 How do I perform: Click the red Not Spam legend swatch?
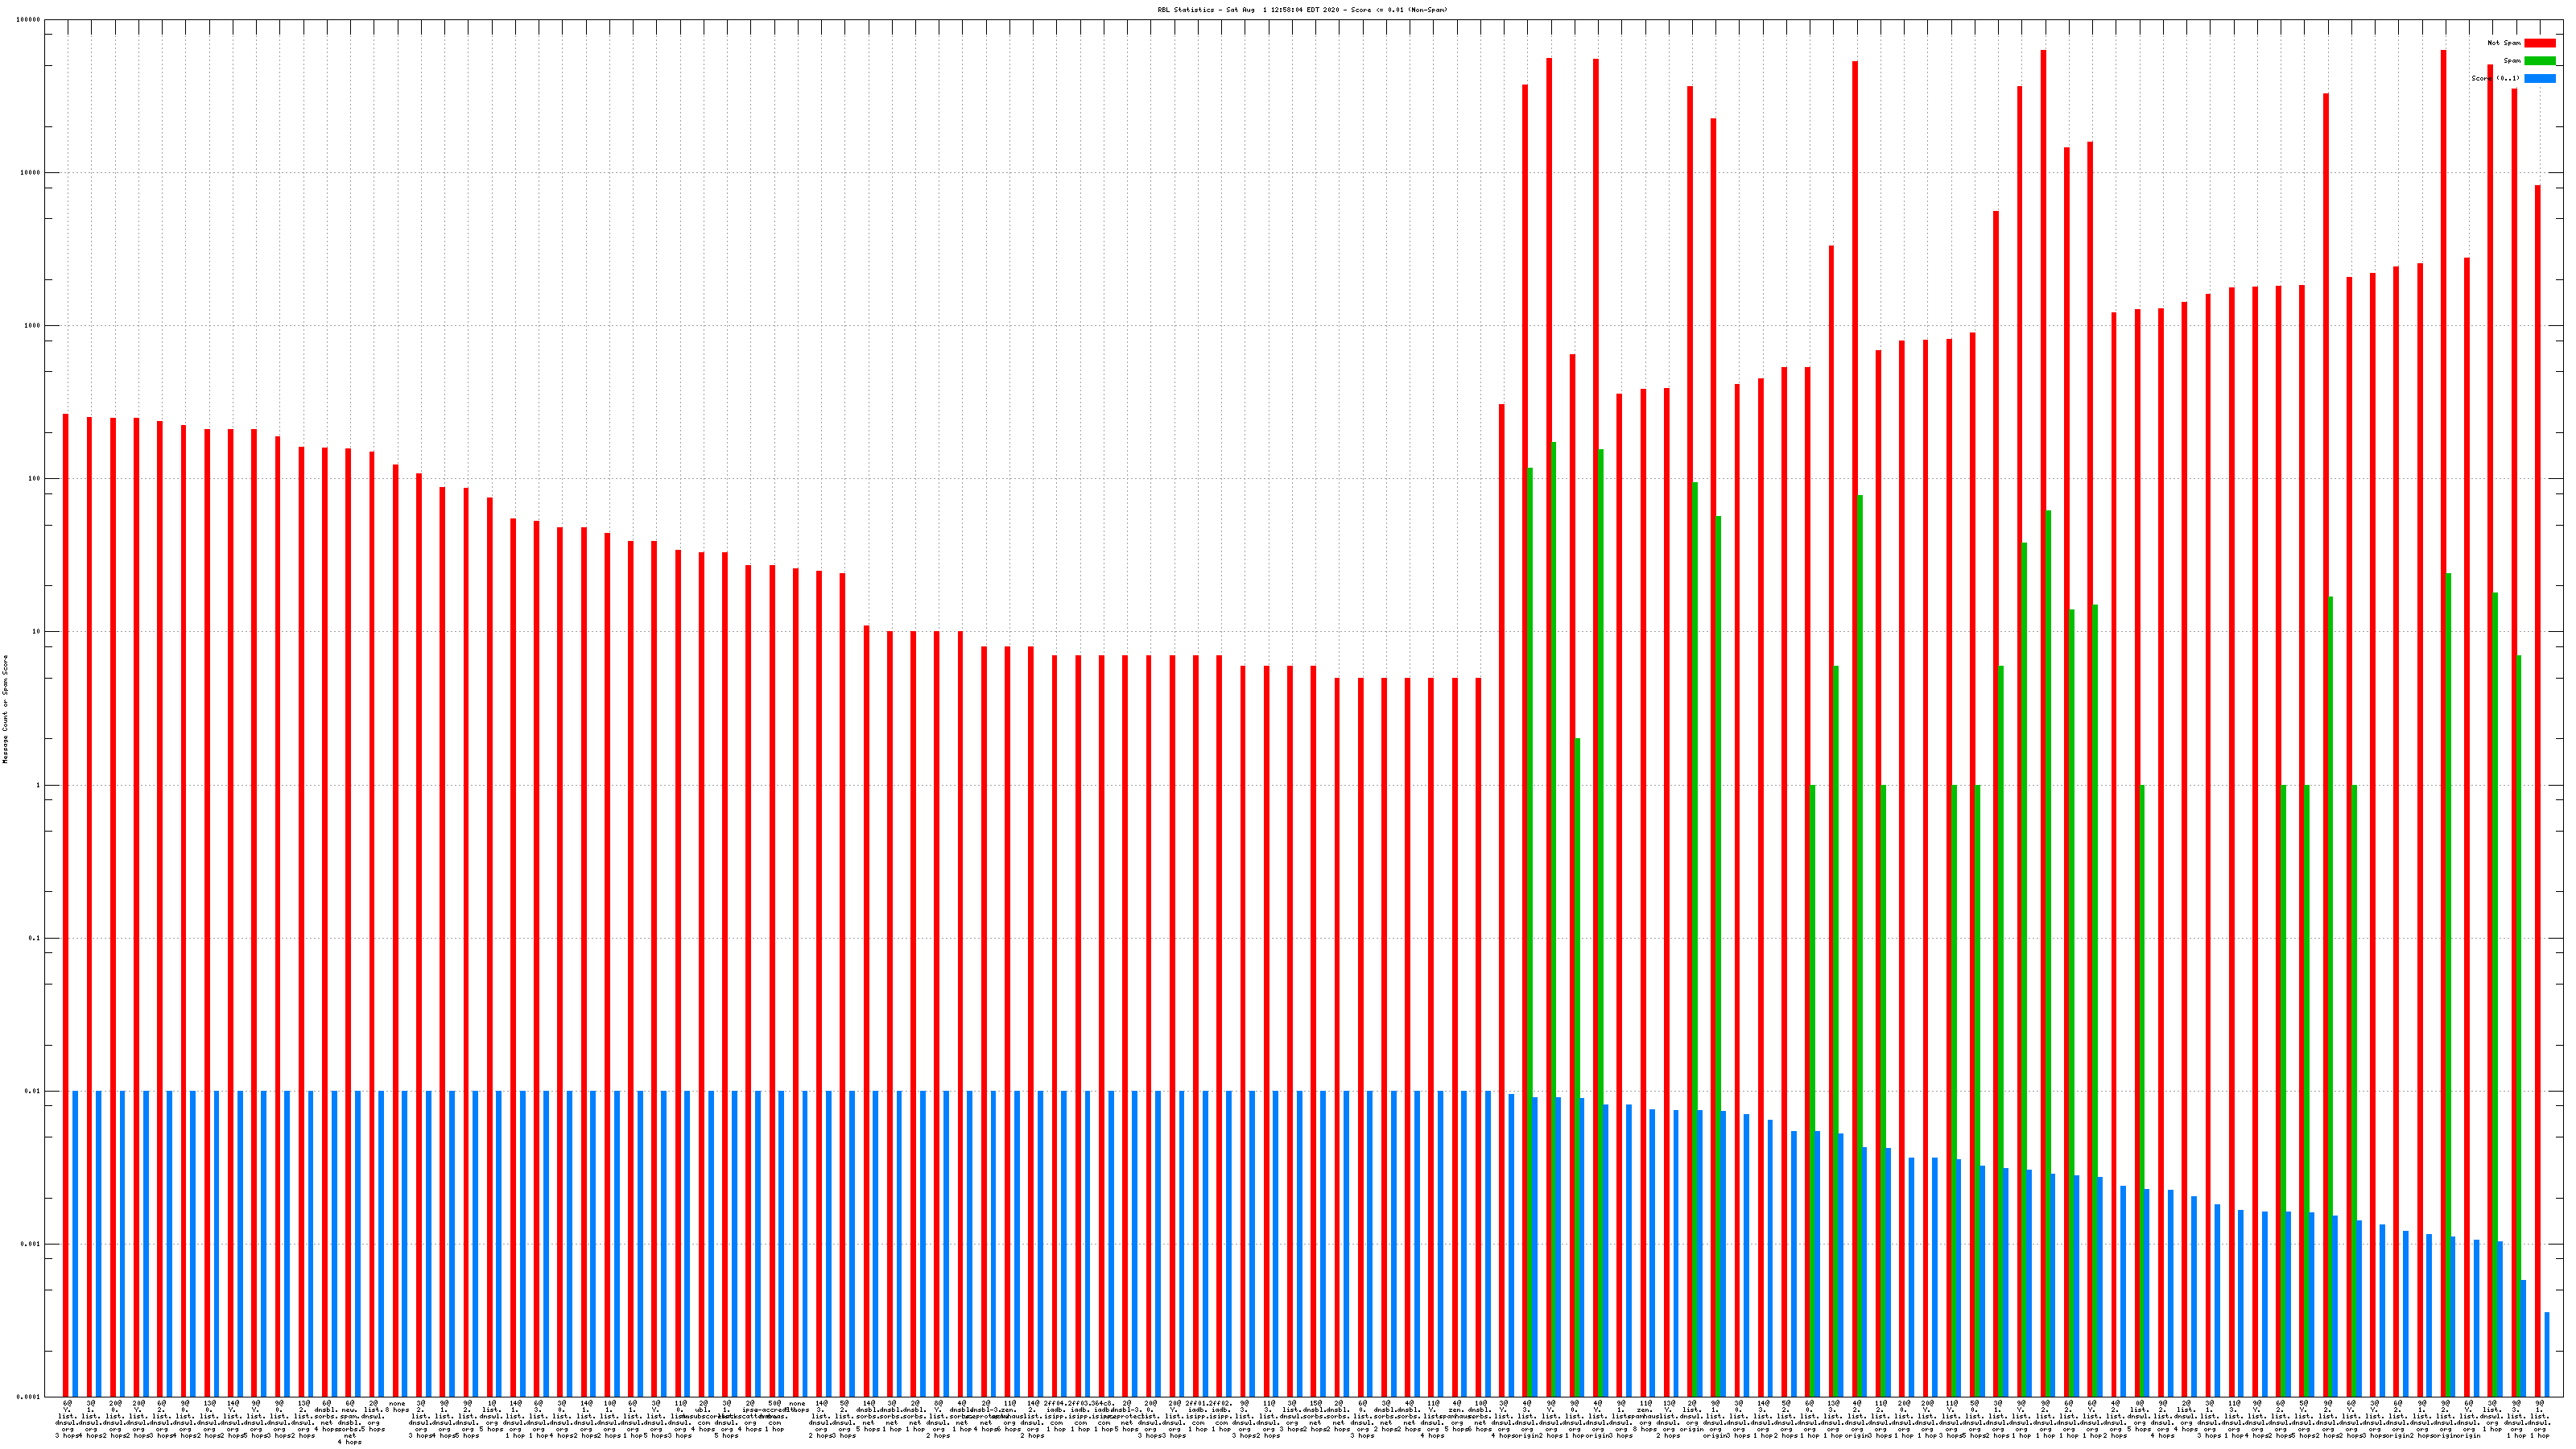tap(2539, 43)
